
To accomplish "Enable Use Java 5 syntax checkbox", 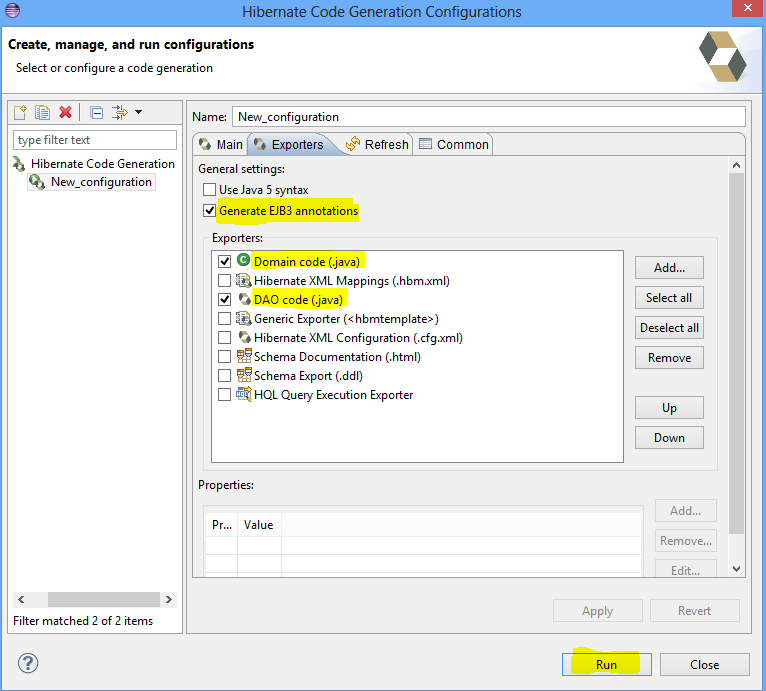I will [x=210, y=189].
